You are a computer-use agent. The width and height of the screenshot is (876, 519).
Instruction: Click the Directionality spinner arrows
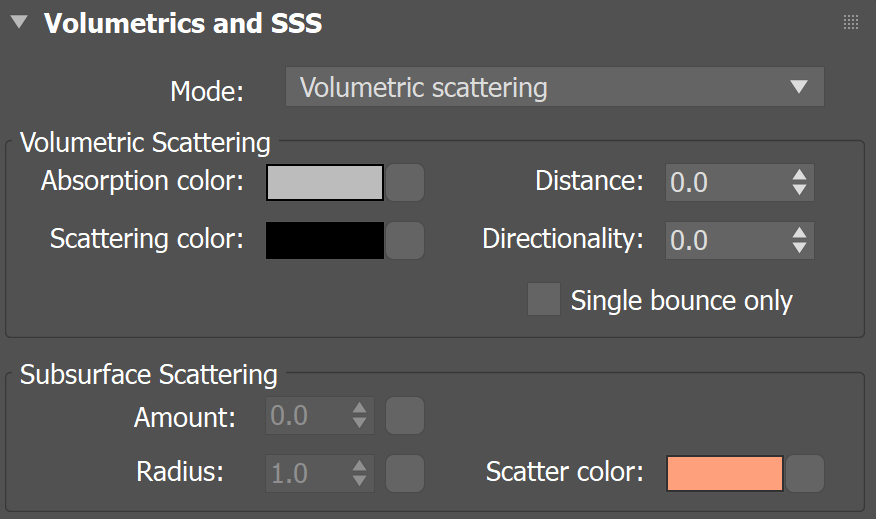point(799,241)
